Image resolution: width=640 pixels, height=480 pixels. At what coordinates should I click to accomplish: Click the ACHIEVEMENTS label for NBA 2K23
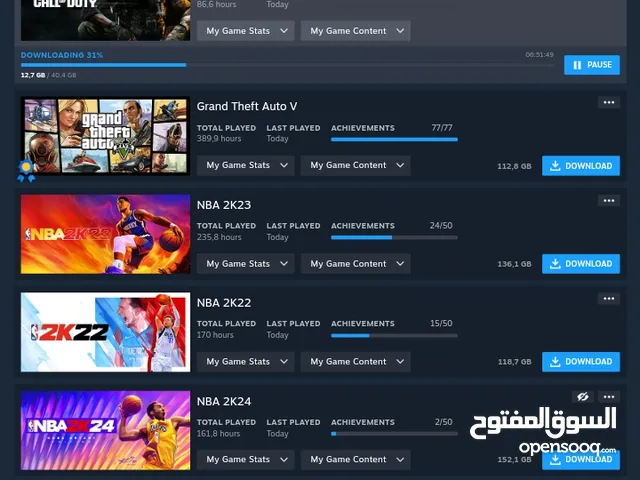click(362, 226)
